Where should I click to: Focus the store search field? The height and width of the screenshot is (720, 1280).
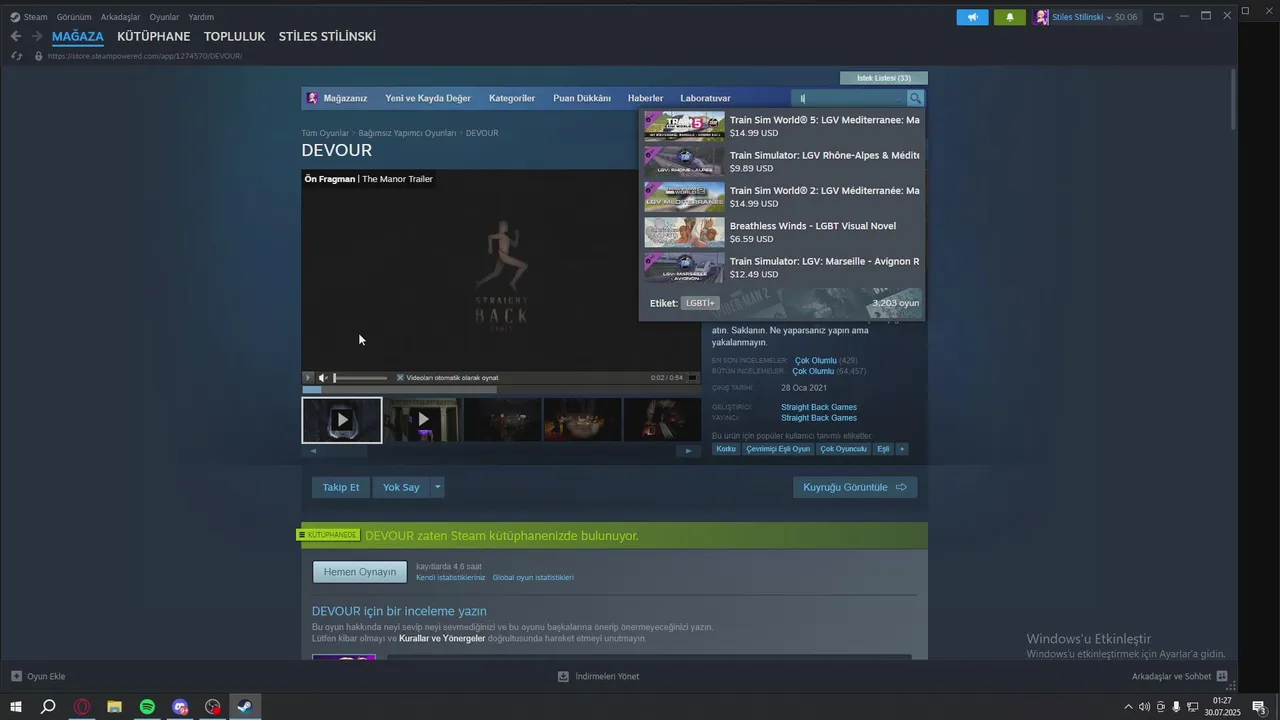850,98
